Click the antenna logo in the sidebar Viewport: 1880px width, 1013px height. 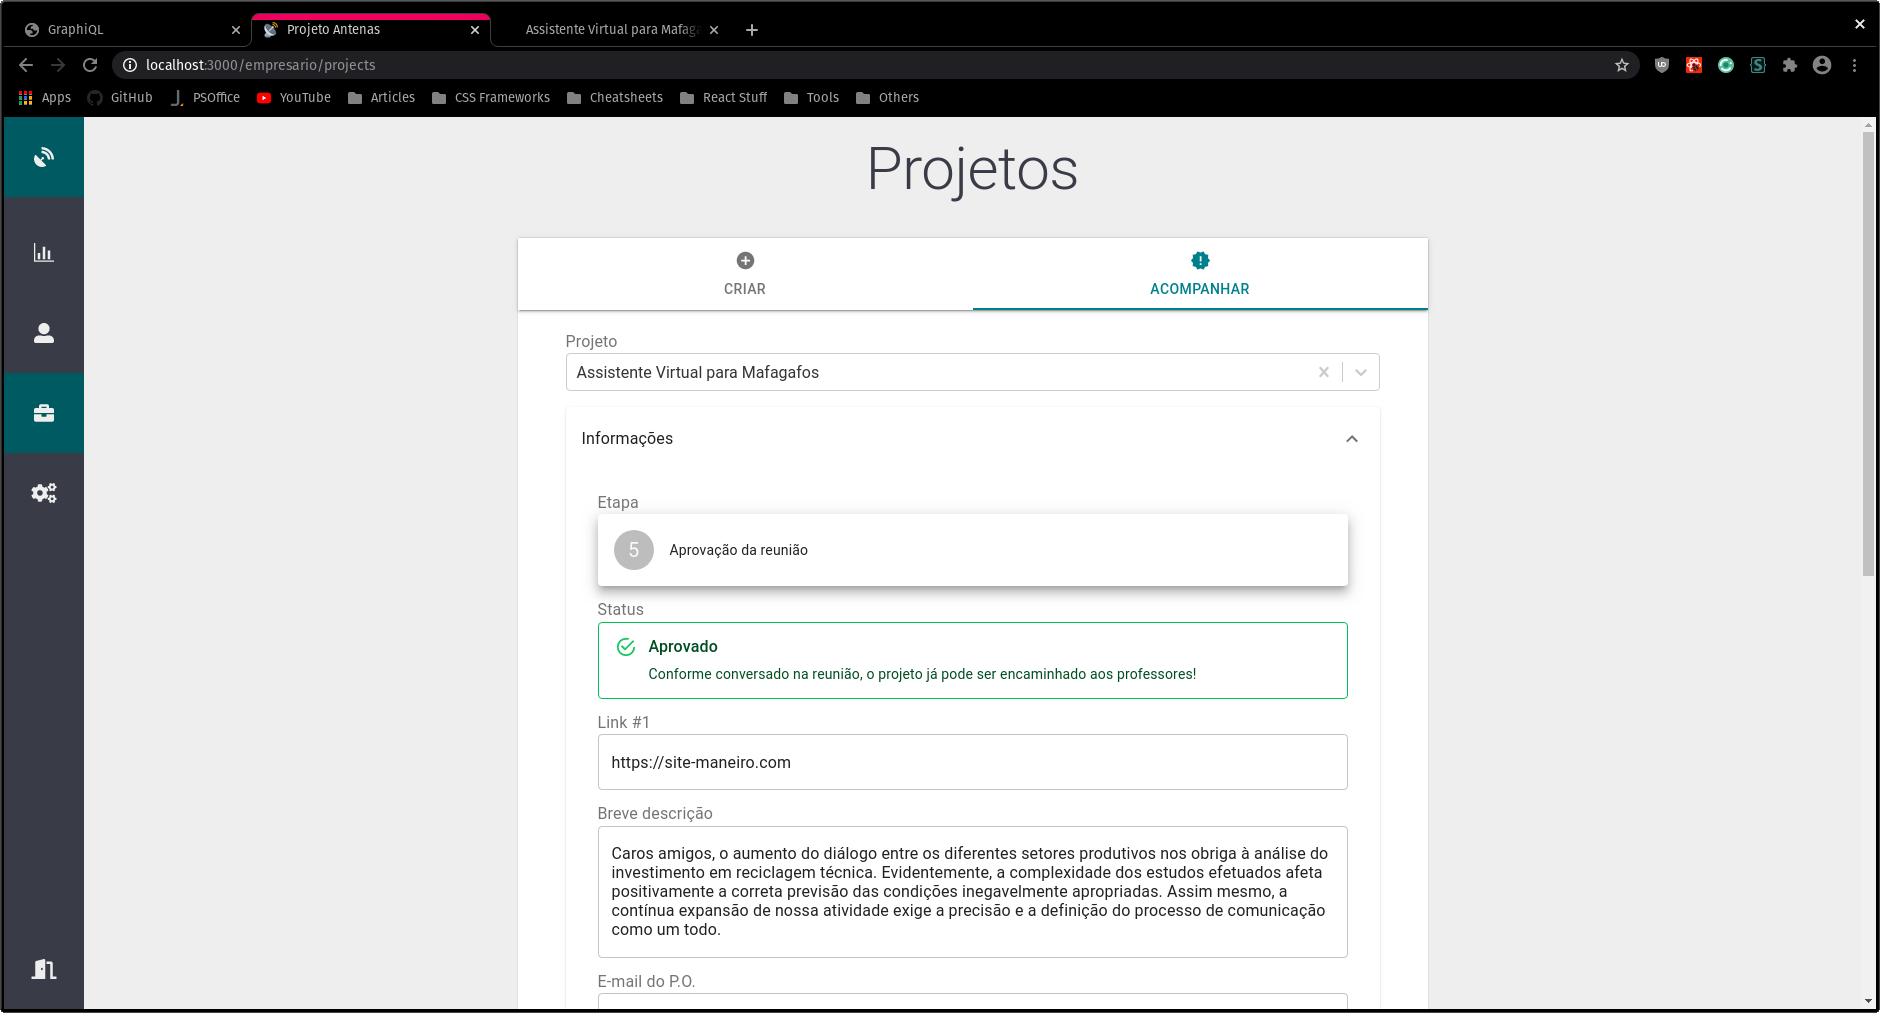[x=43, y=157]
